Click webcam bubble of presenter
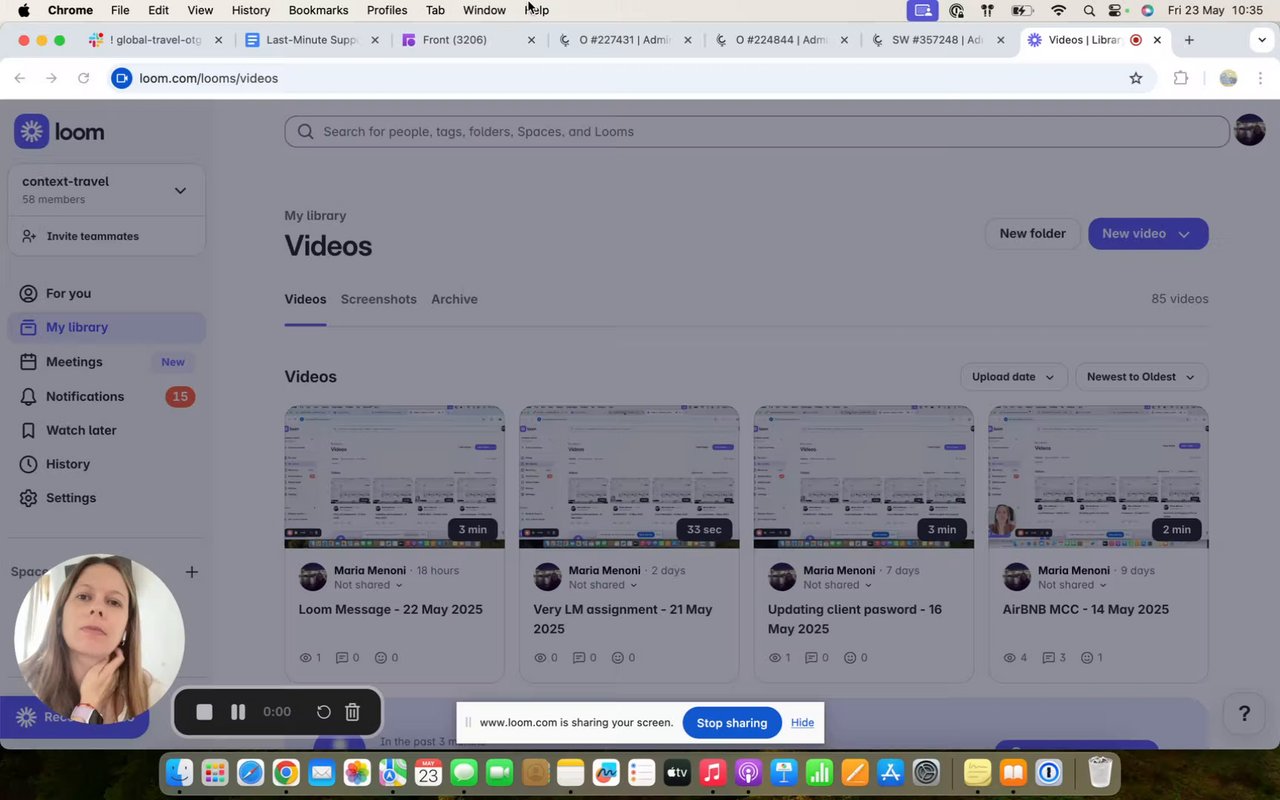 click(99, 640)
